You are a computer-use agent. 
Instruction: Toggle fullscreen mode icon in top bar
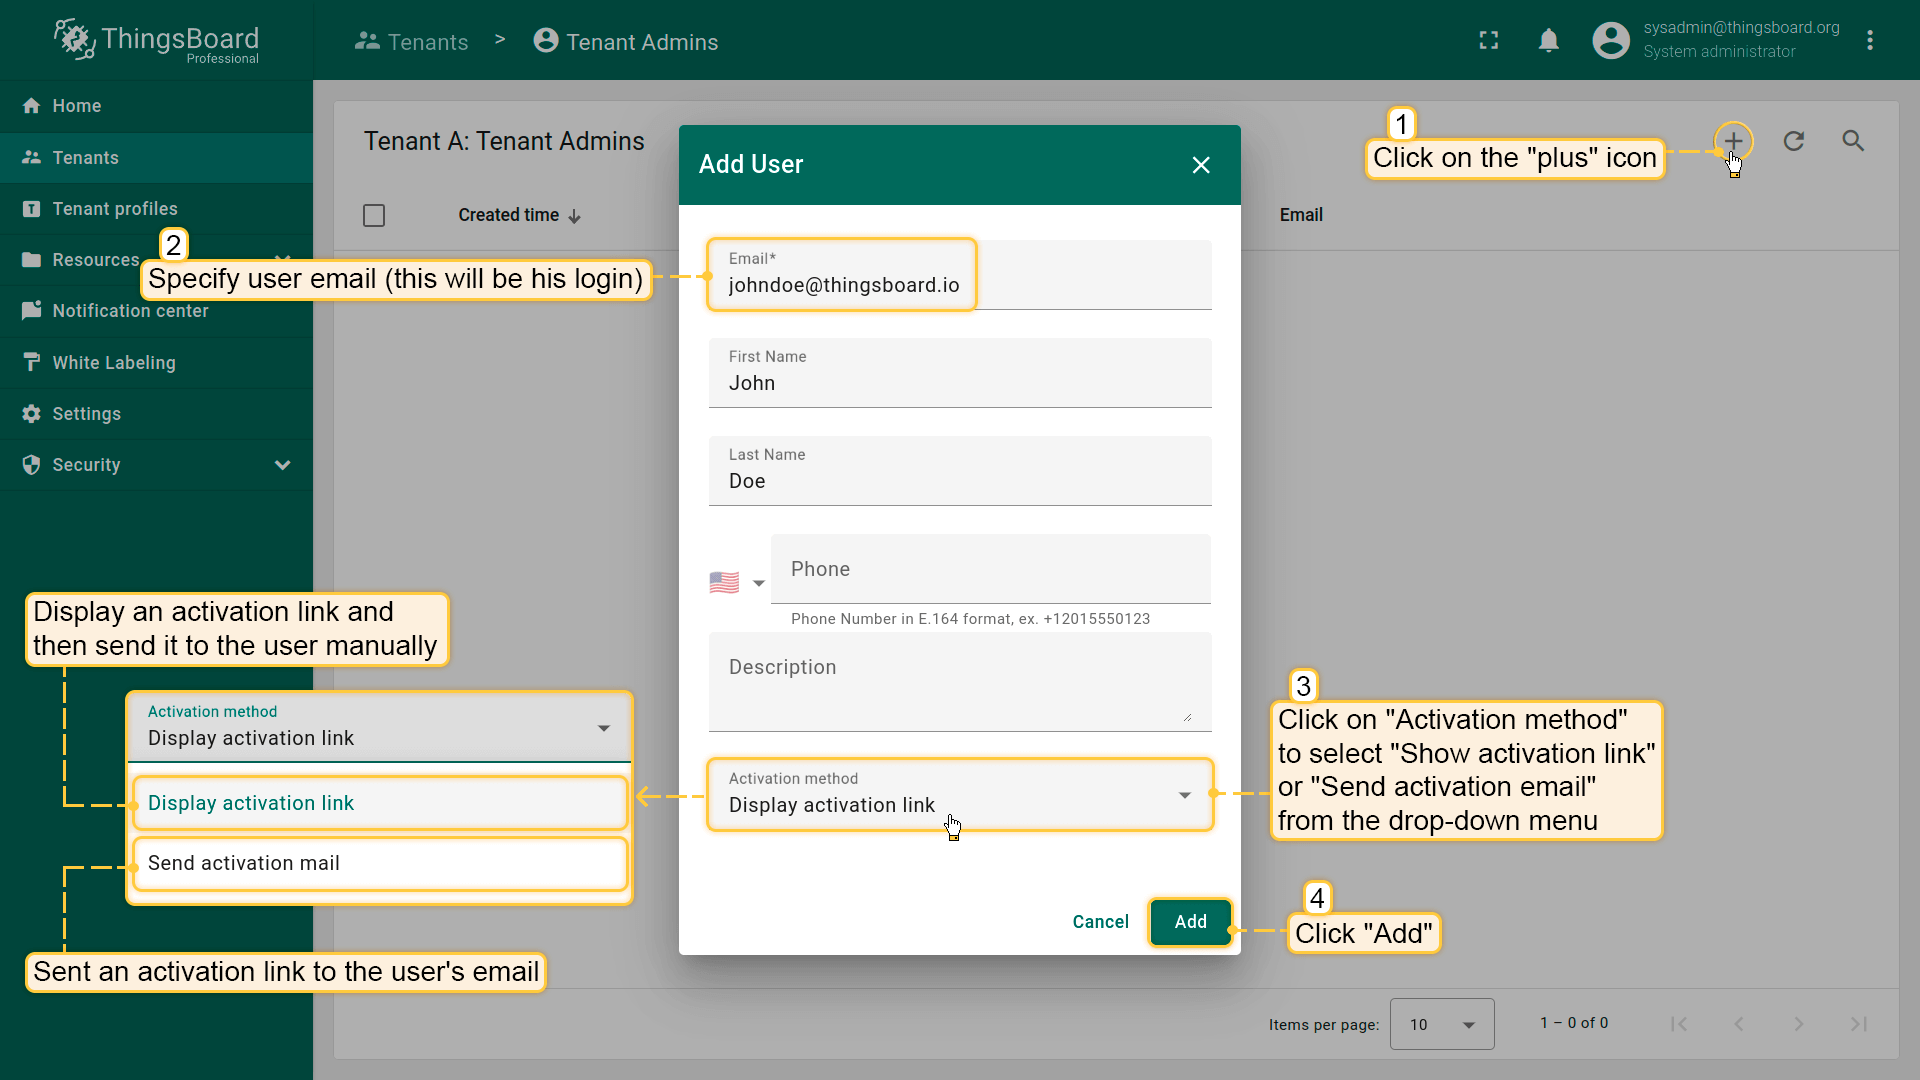click(x=1489, y=40)
